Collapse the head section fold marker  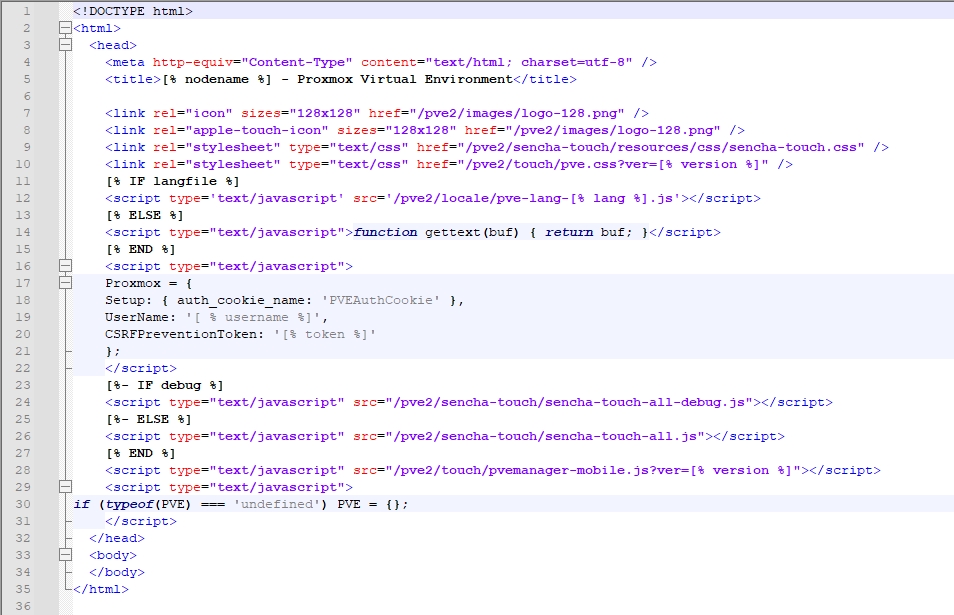[65, 45]
